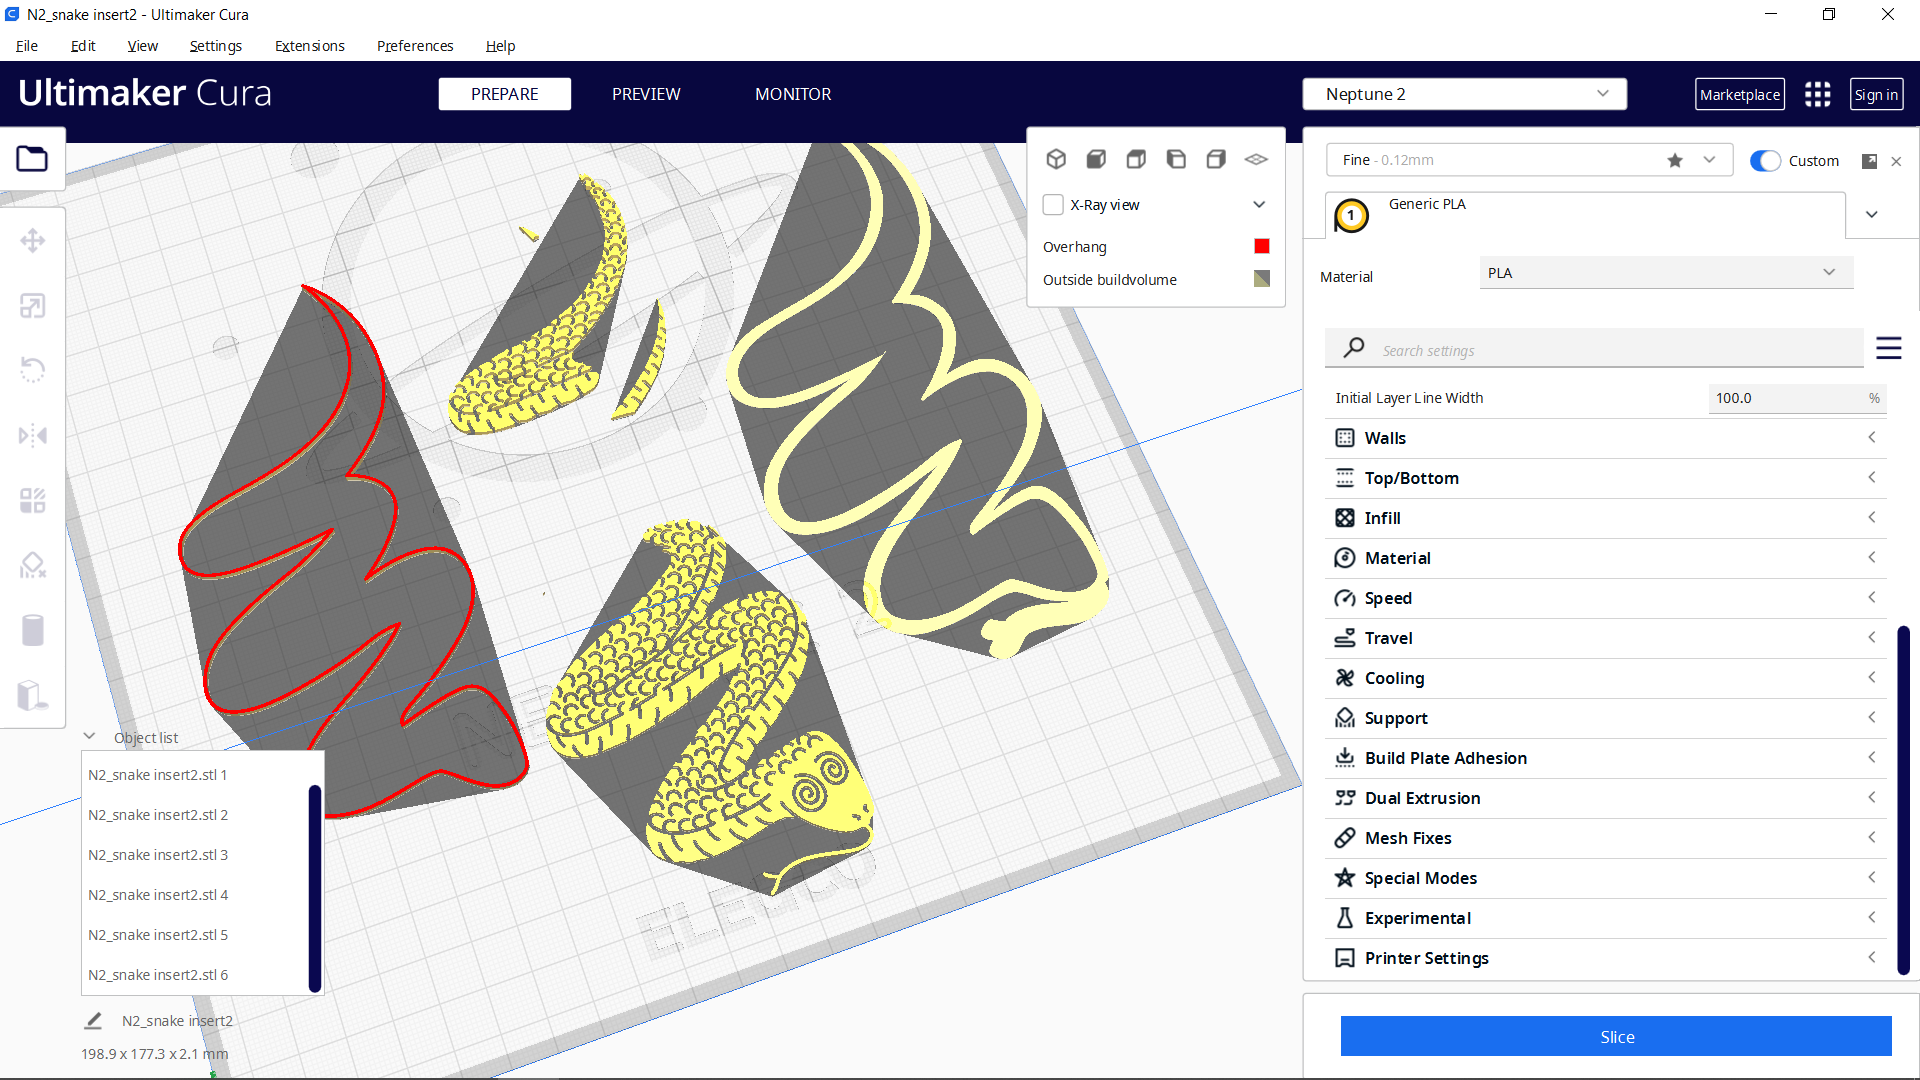The image size is (1920, 1080).
Task: Select the Rotate tool
Action: (x=33, y=369)
